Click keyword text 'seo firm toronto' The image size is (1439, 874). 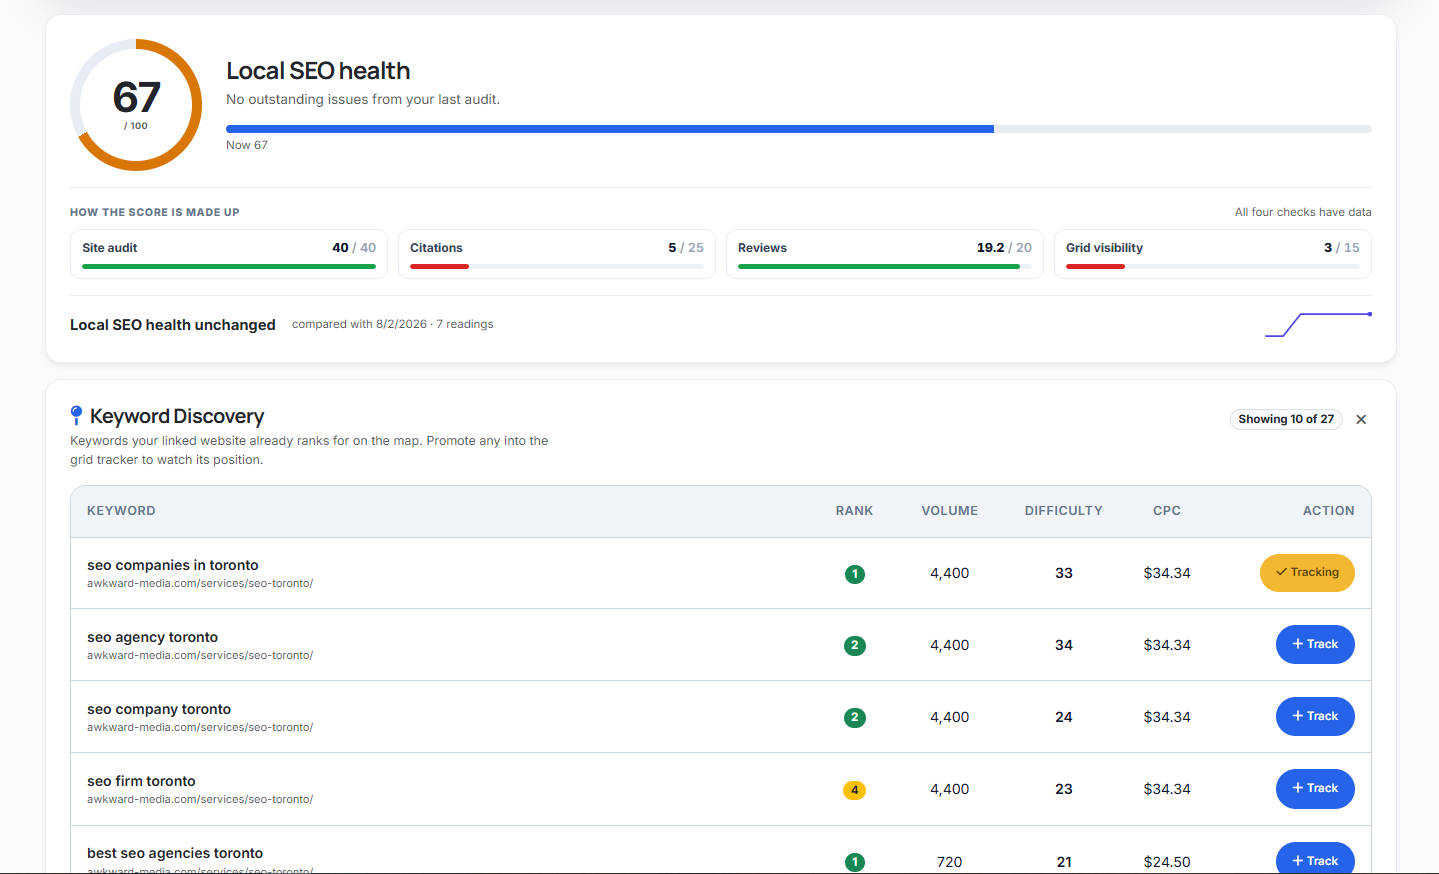(x=141, y=781)
